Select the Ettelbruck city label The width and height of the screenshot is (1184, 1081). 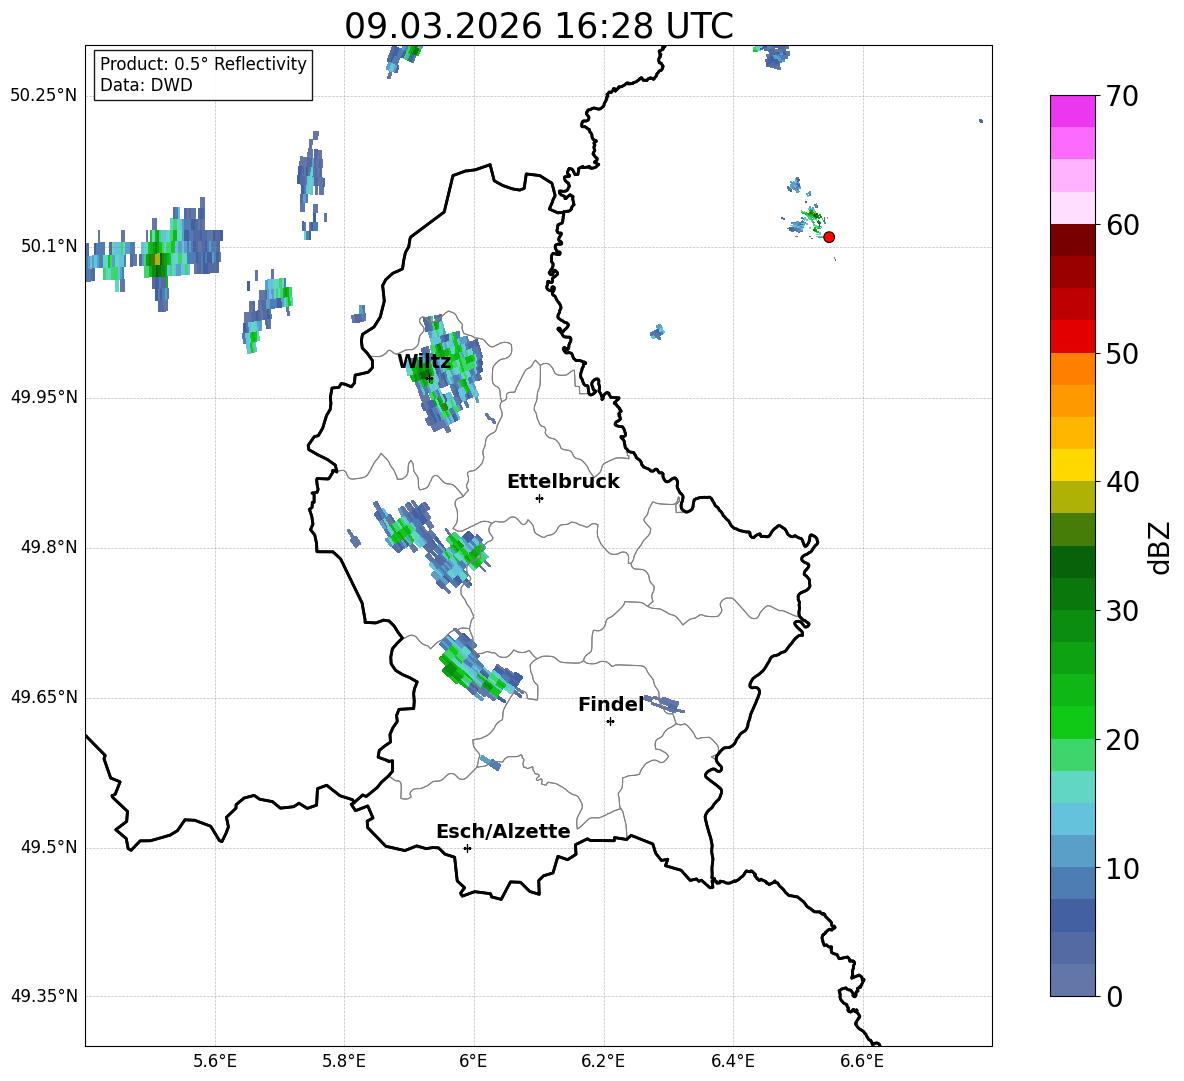coord(563,481)
